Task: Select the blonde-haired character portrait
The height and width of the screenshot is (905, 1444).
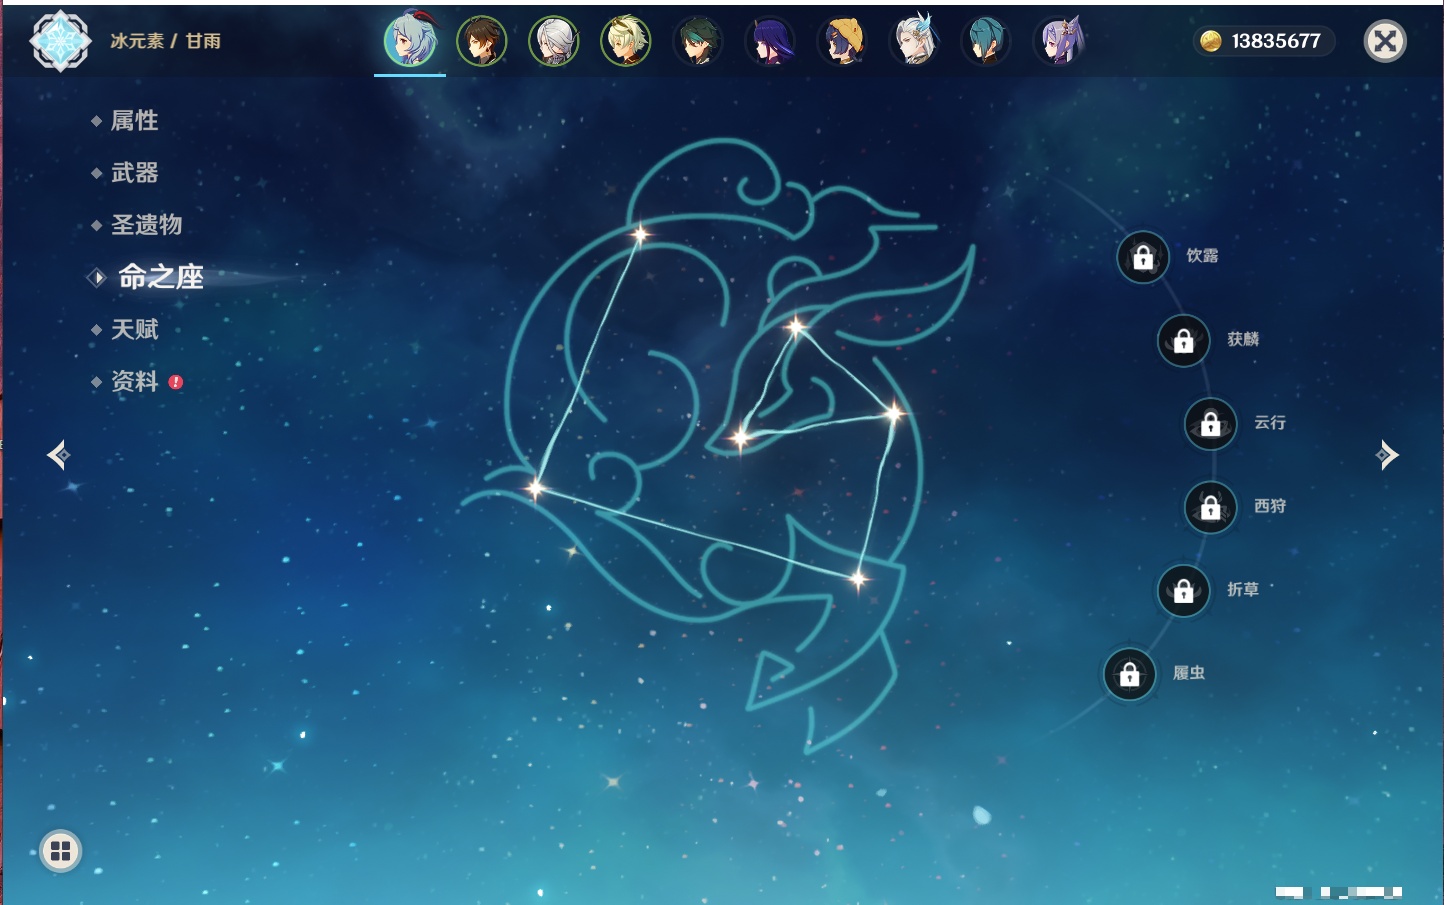Action: tap(625, 42)
